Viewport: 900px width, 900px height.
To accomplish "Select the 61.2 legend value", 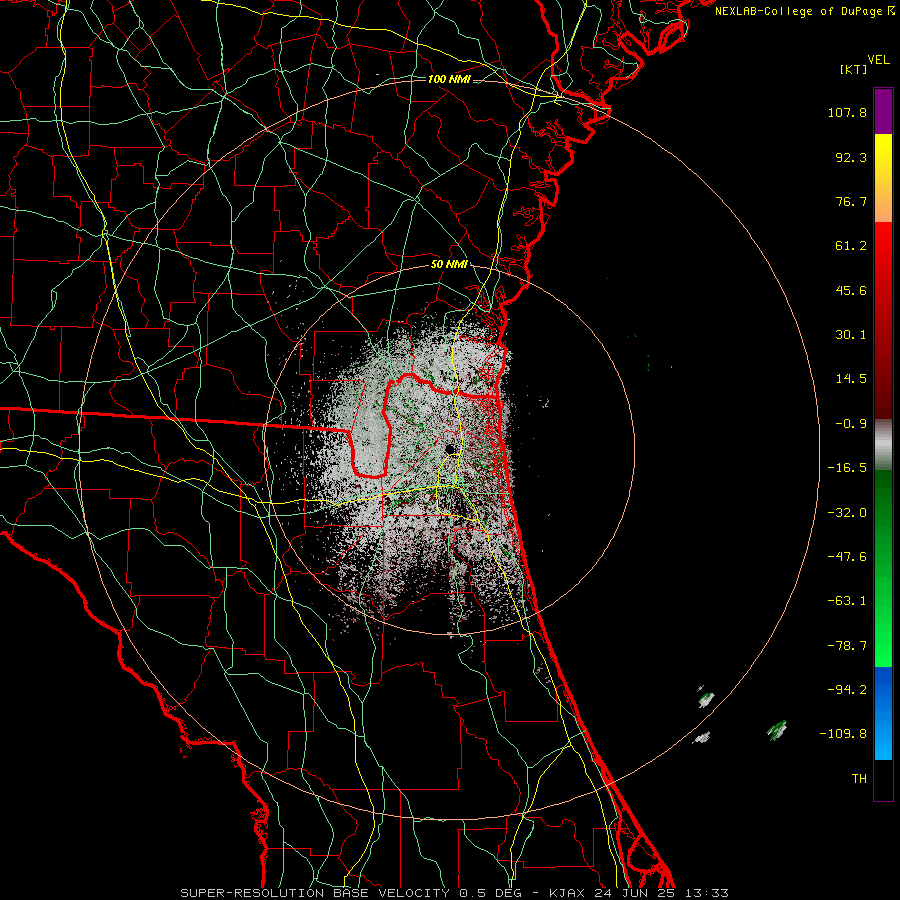I will tap(851, 246).
